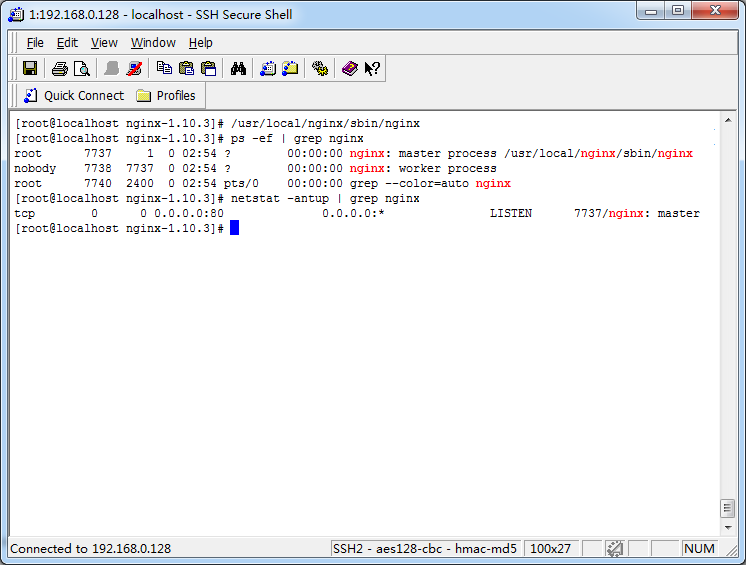Viewport: 746px width, 565px height.
Task: Click the 'nginx: worker process' text
Action: pyautogui.click(x=423, y=168)
